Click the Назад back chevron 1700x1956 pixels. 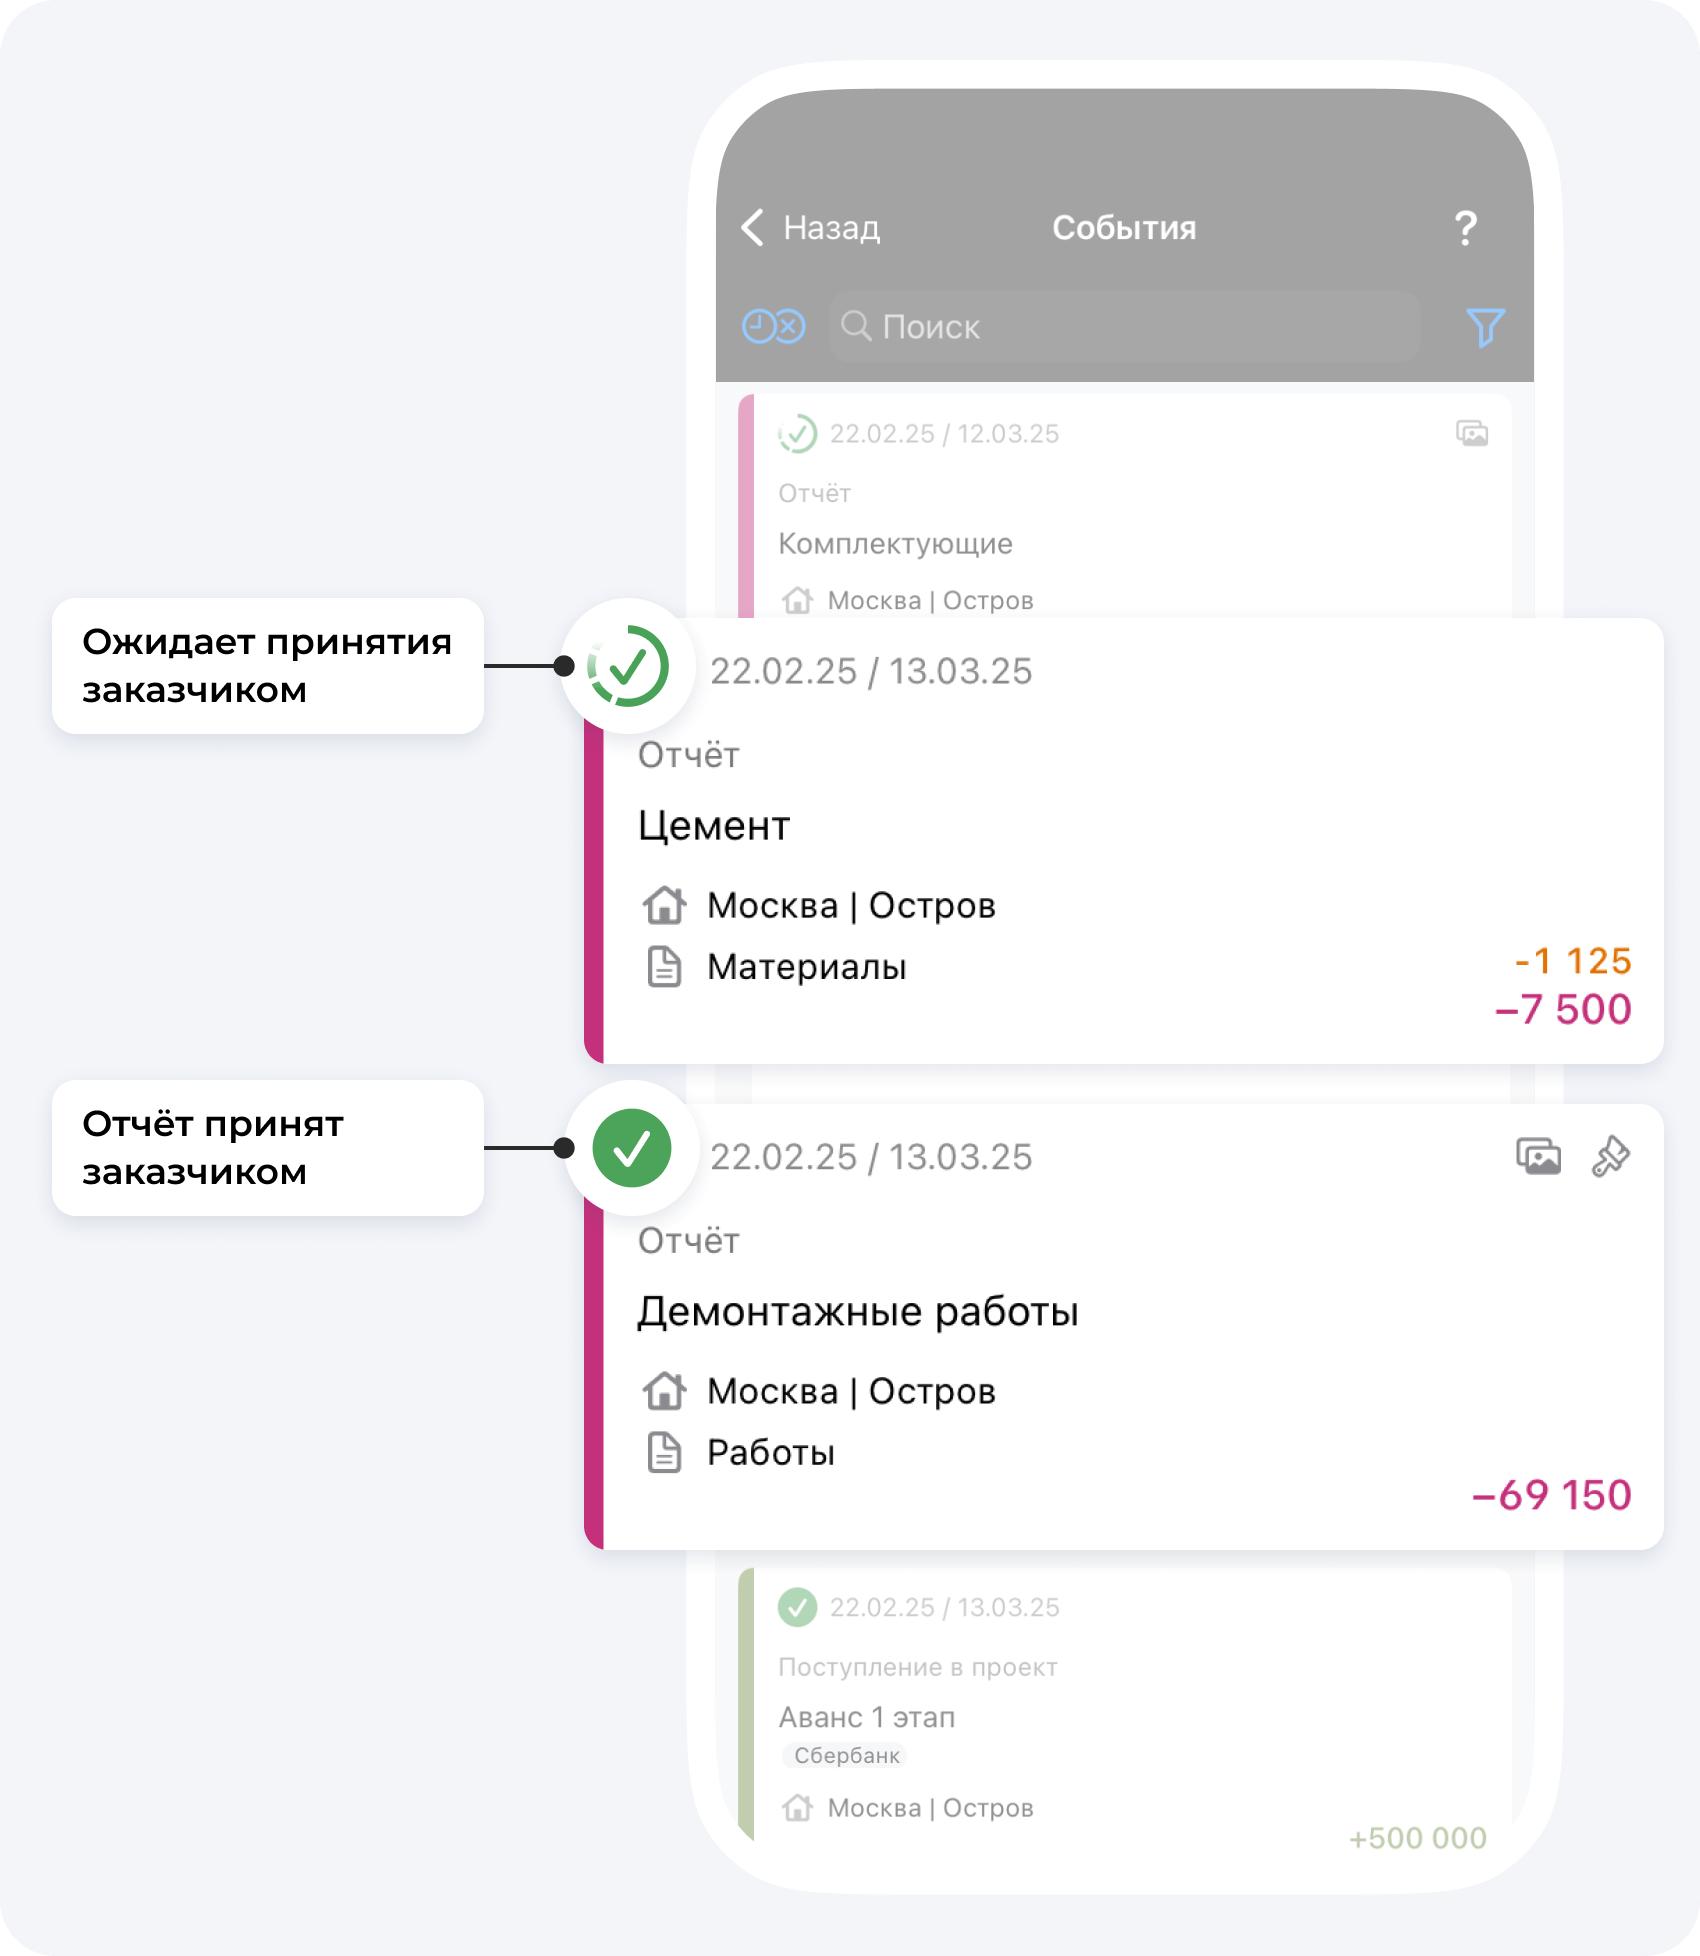[x=753, y=228]
